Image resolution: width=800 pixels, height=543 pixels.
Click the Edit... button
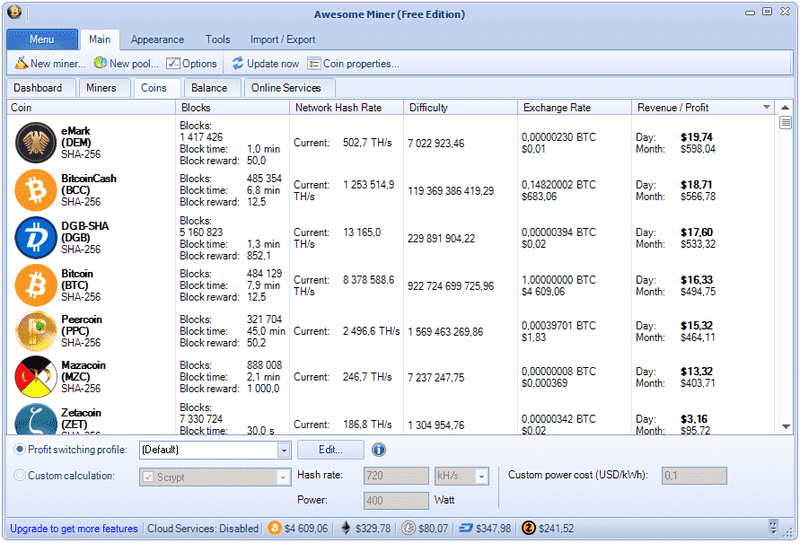tap(331, 450)
